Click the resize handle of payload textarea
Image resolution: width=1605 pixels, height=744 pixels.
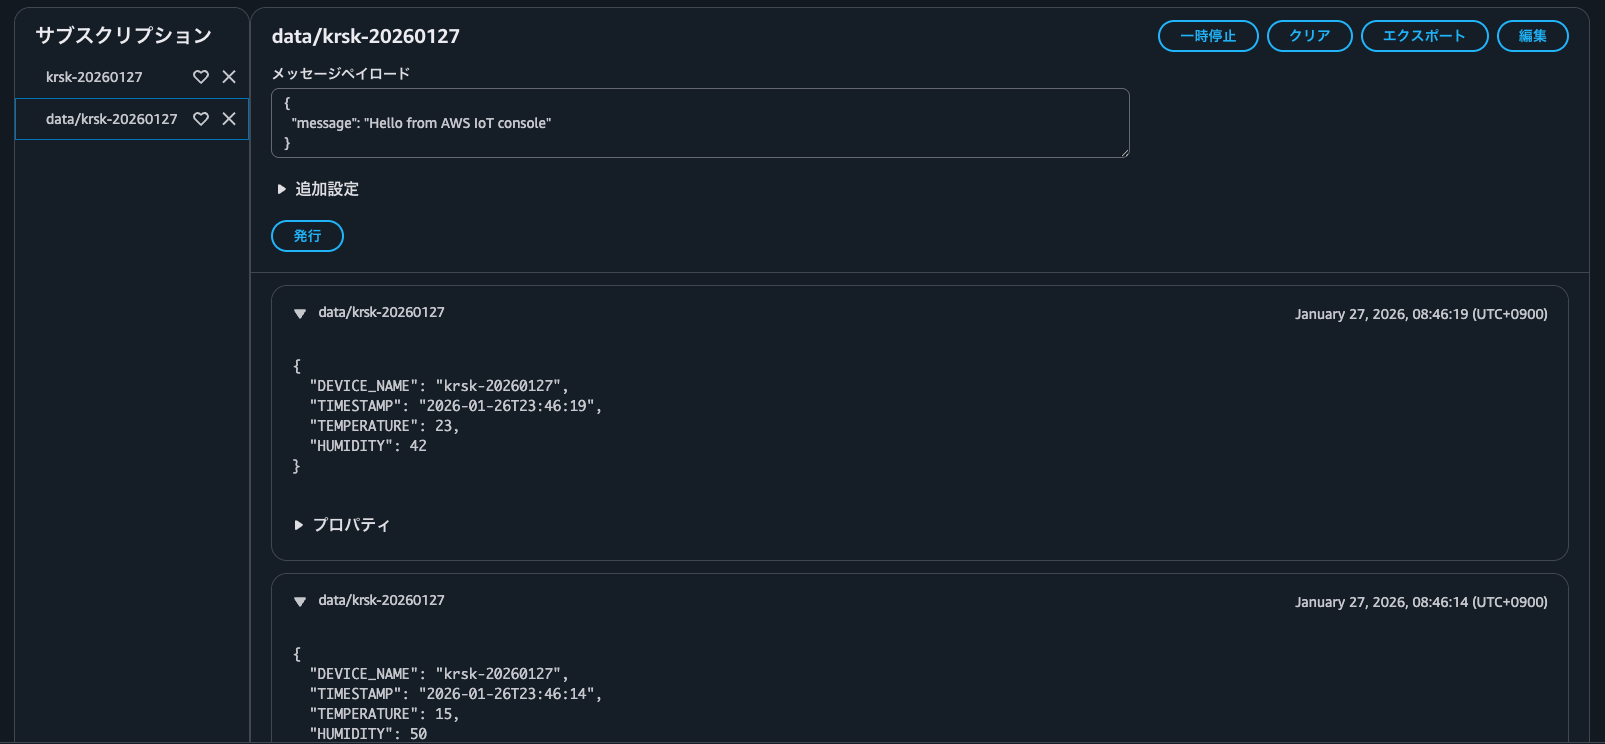1125,153
